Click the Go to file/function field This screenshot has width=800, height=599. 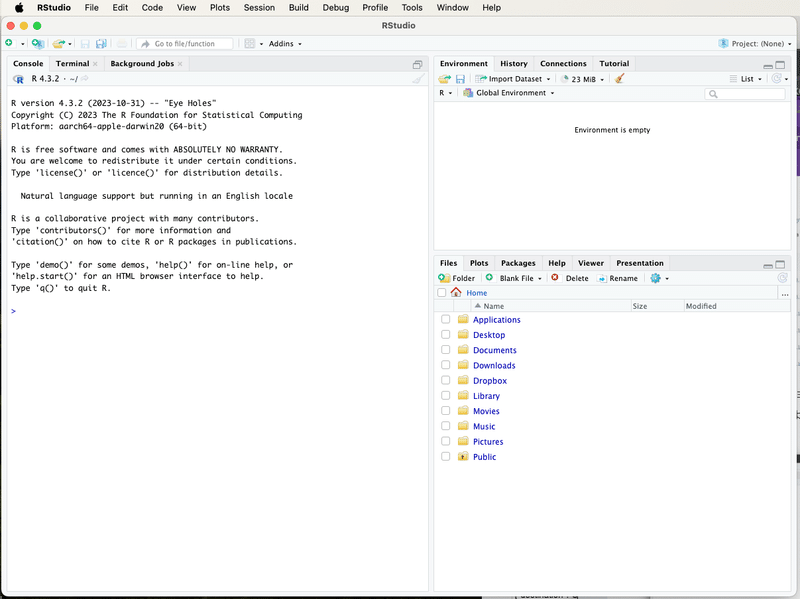(185, 44)
